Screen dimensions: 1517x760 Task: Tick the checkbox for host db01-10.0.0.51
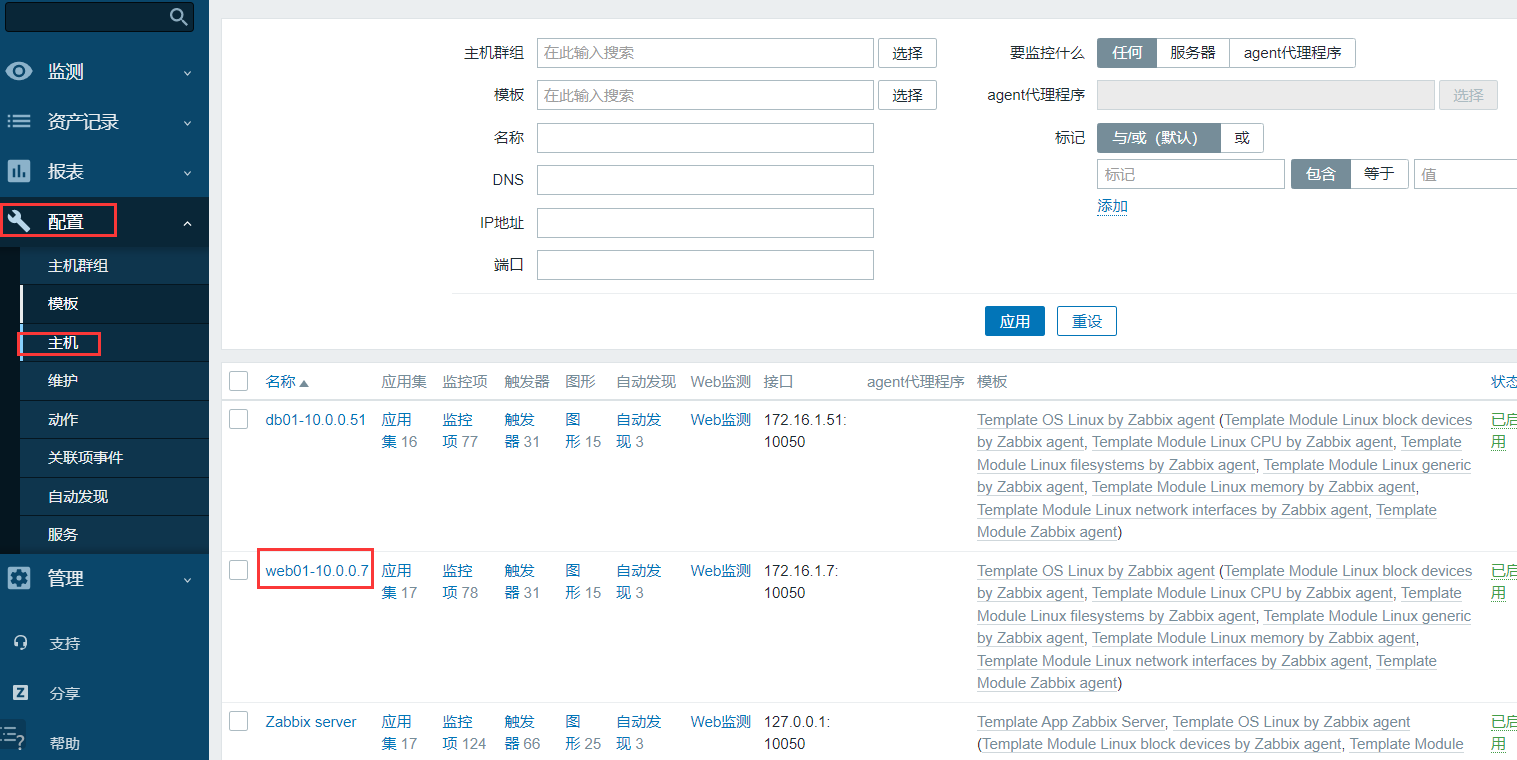pos(238,419)
